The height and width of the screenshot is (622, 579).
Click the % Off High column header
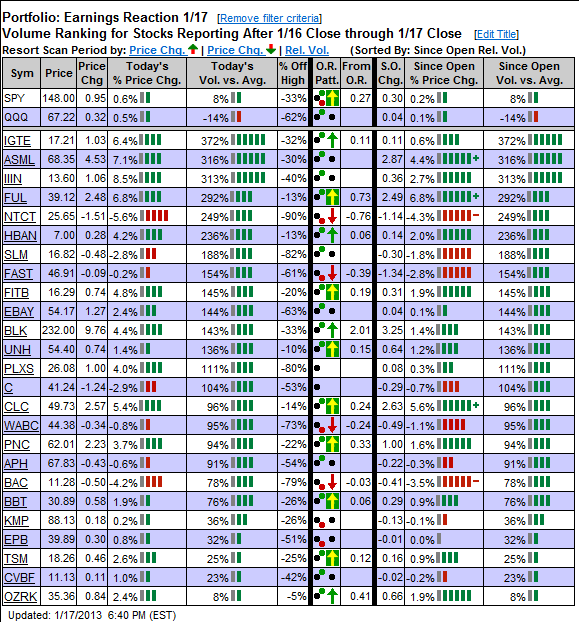(293, 73)
